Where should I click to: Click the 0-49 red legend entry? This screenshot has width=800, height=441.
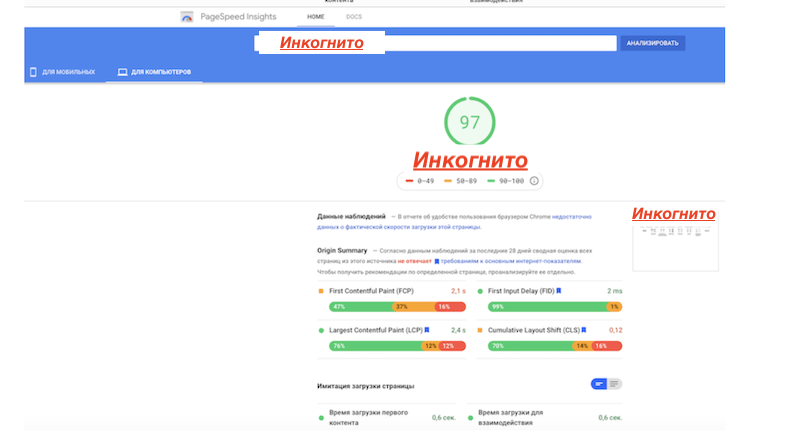click(419, 181)
